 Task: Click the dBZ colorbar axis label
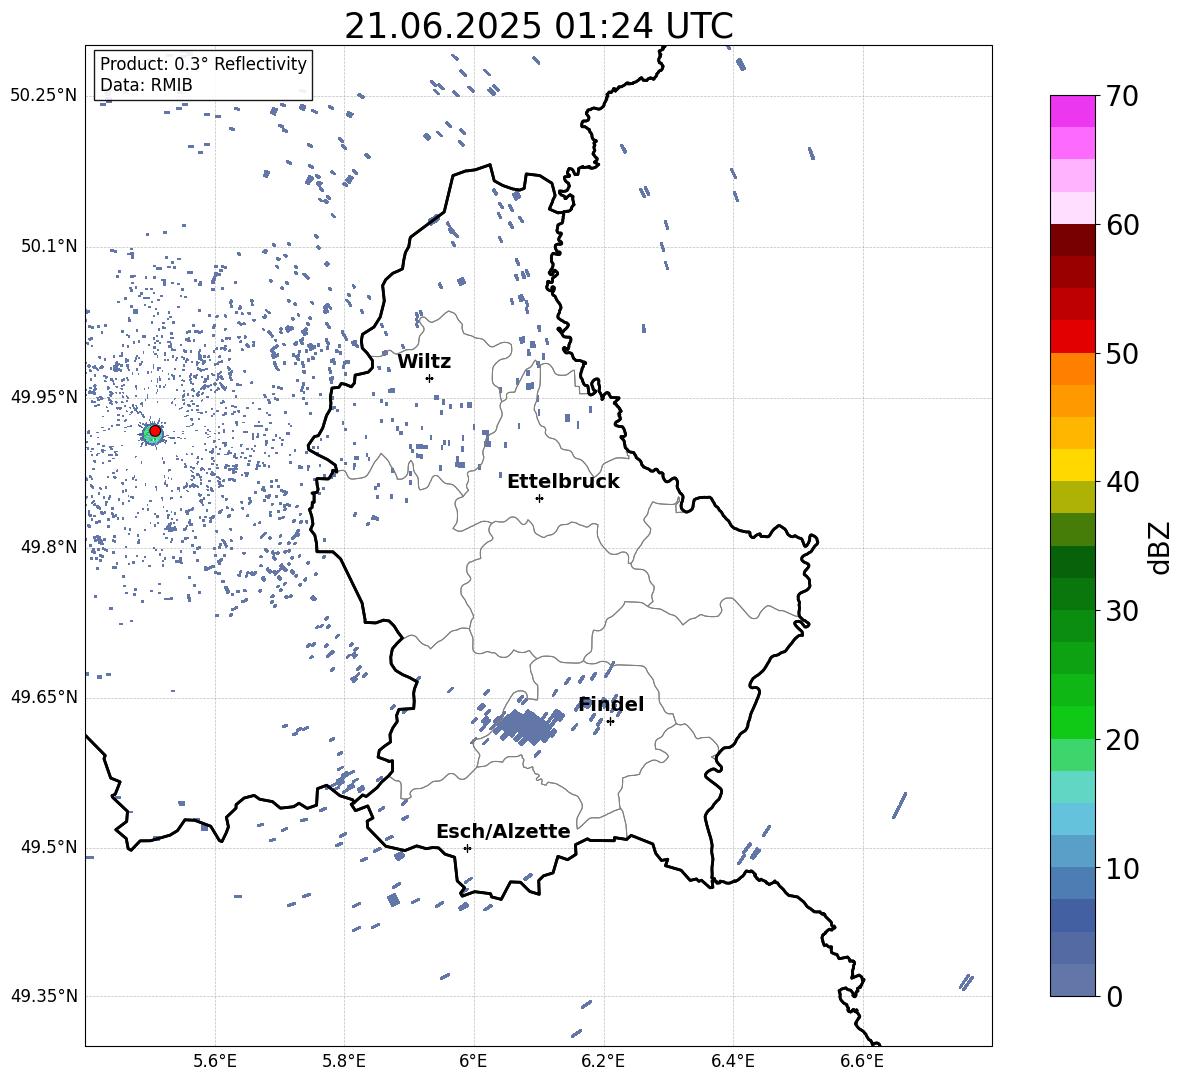pyautogui.click(x=1161, y=547)
